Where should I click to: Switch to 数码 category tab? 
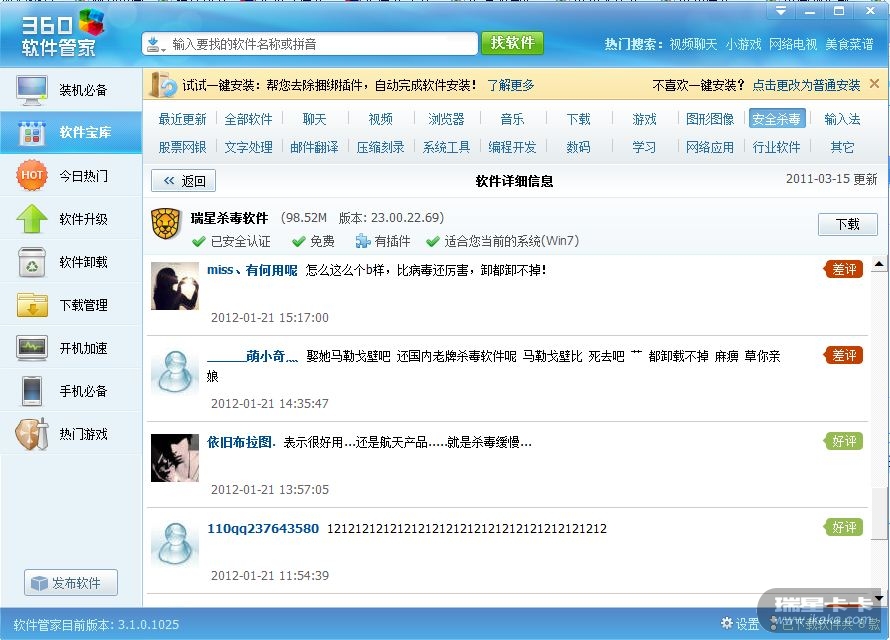pos(578,148)
